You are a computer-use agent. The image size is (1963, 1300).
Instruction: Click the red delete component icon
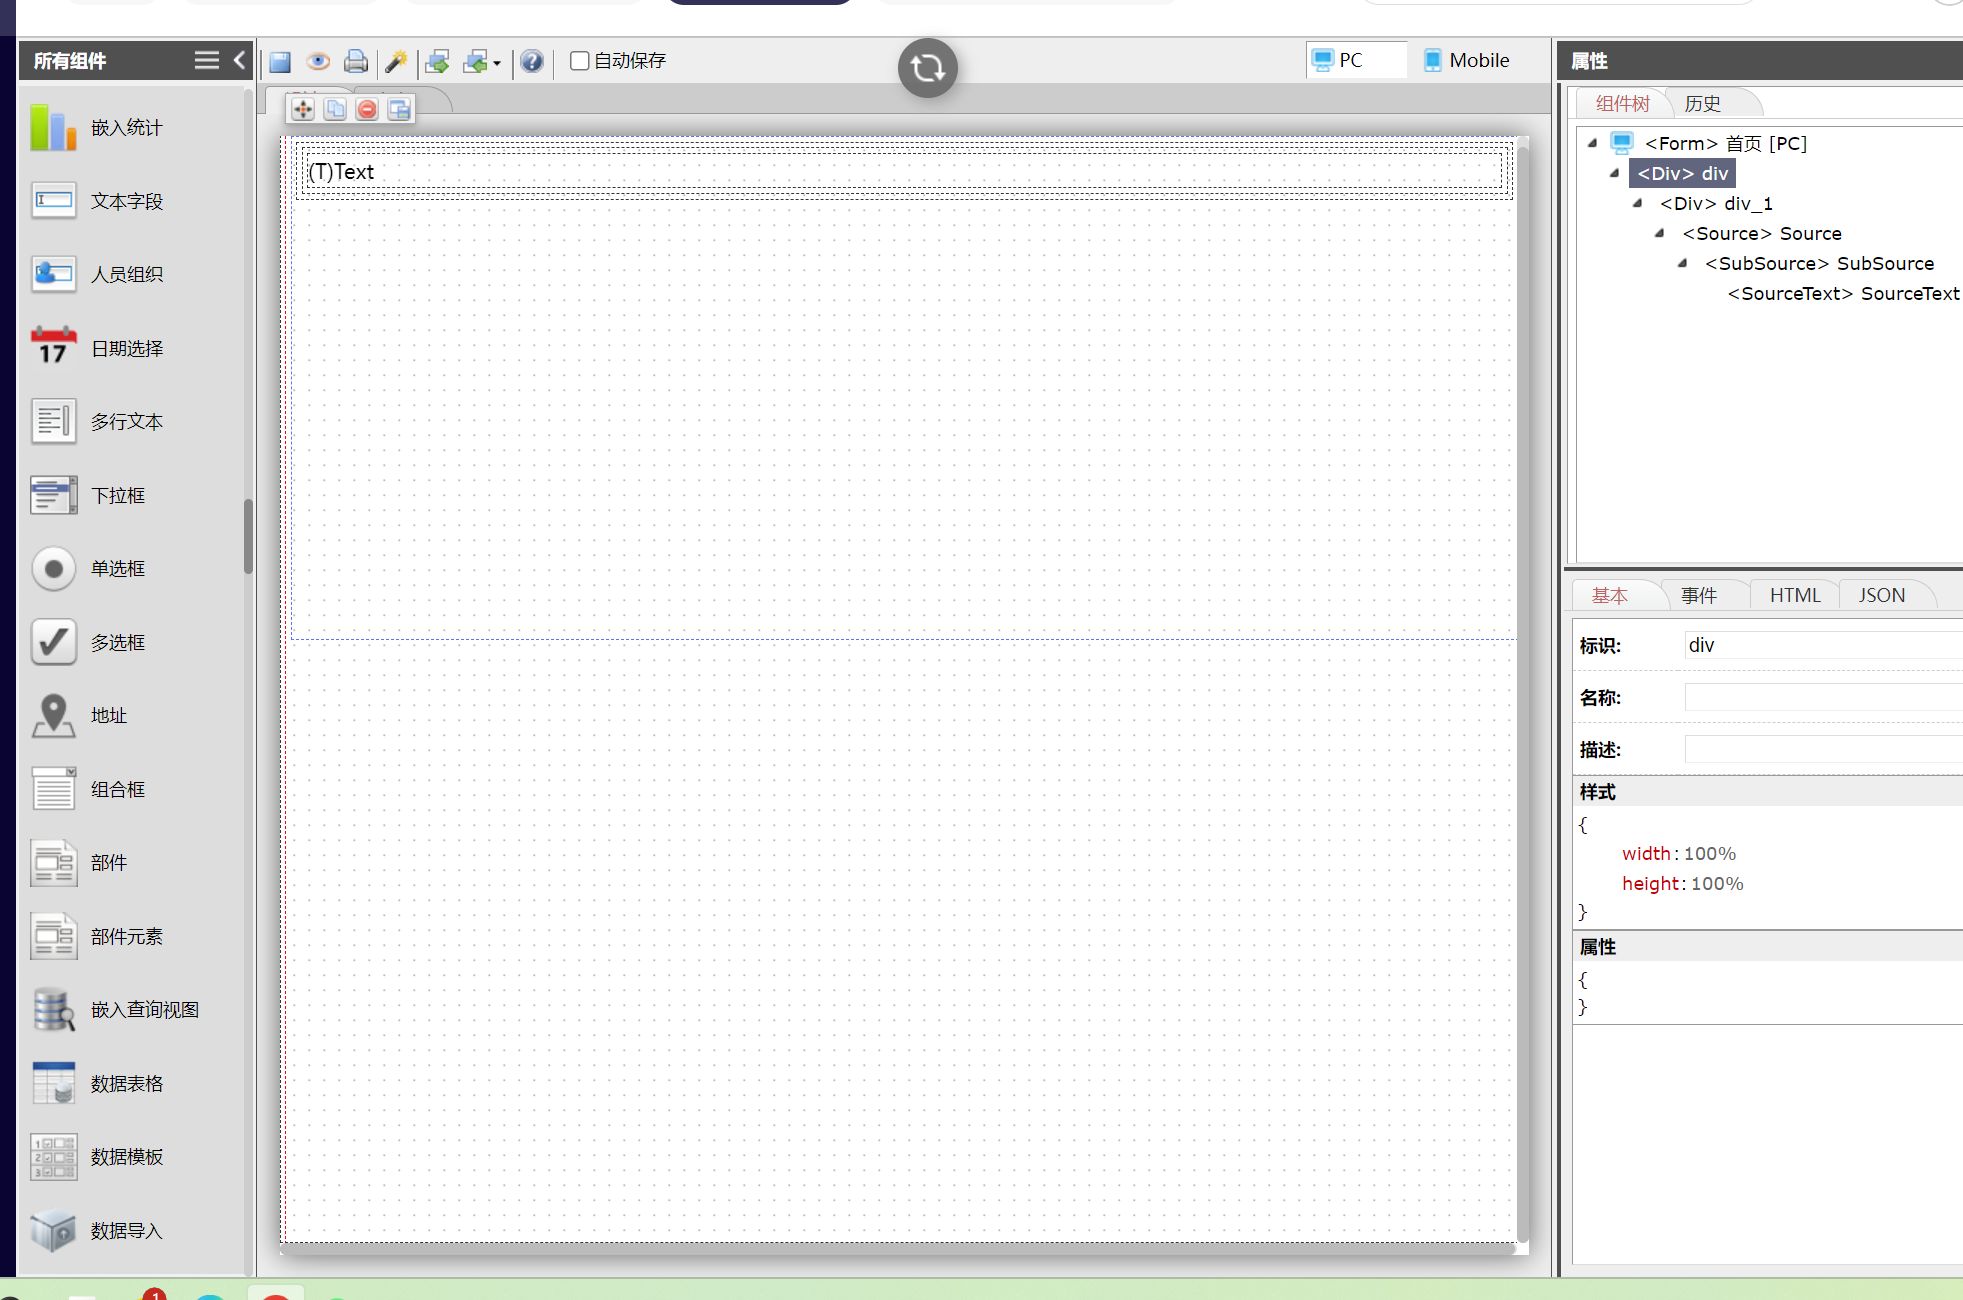point(367,109)
